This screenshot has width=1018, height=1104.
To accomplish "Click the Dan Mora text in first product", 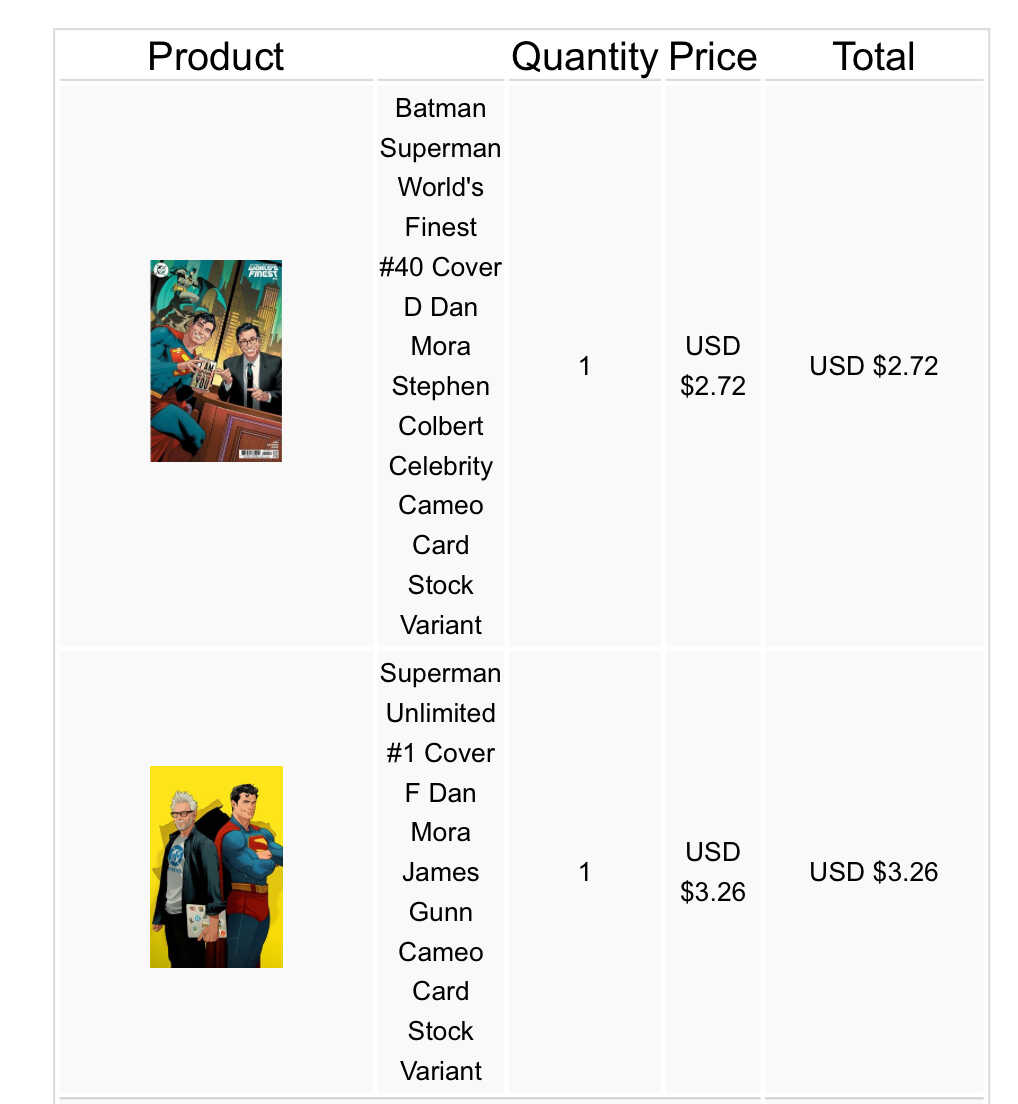I will pos(441,327).
